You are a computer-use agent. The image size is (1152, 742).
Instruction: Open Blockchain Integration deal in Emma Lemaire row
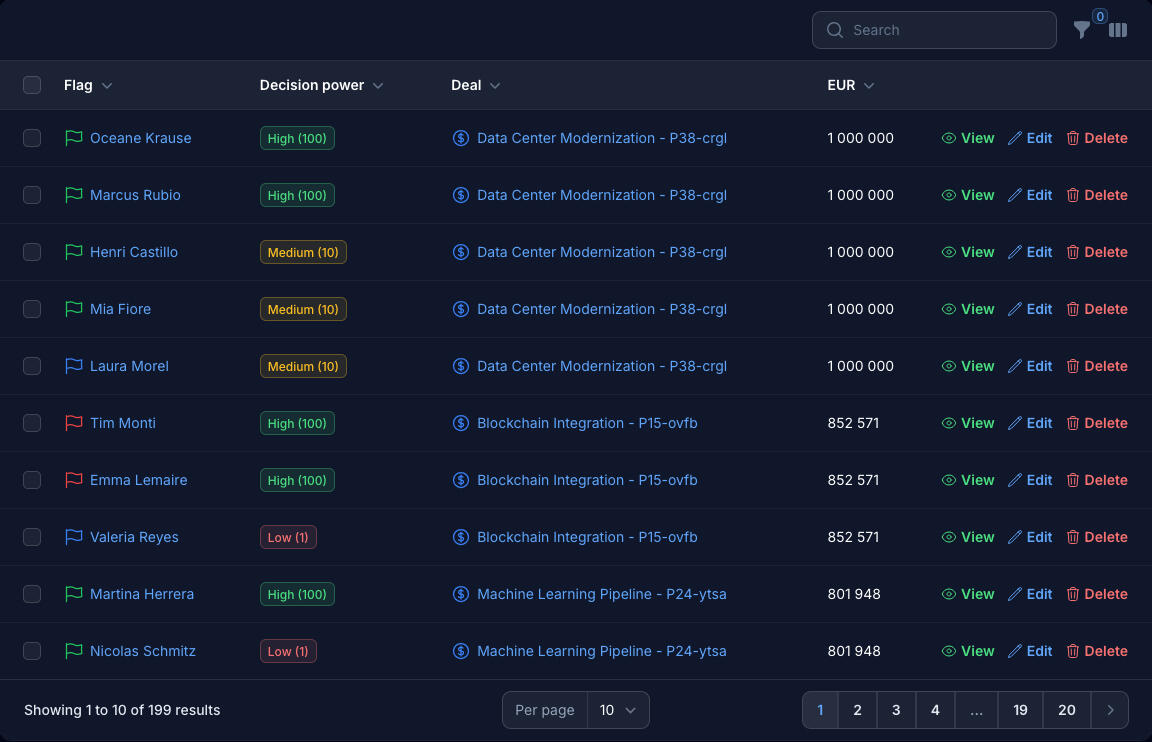coord(587,480)
